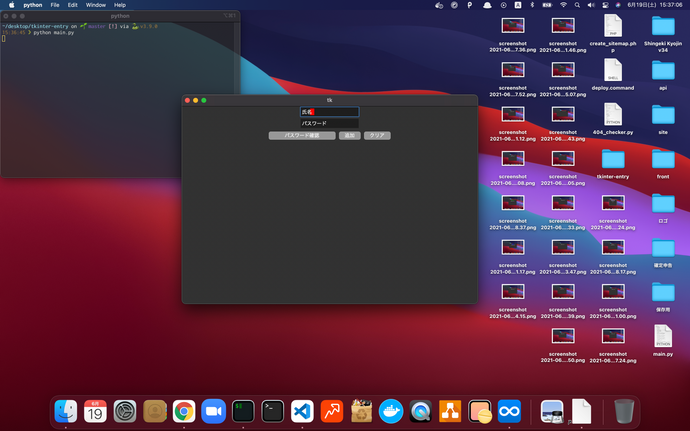Click the python terminal window title bar
Image resolution: width=690 pixels, height=431 pixels.
click(120, 16)
